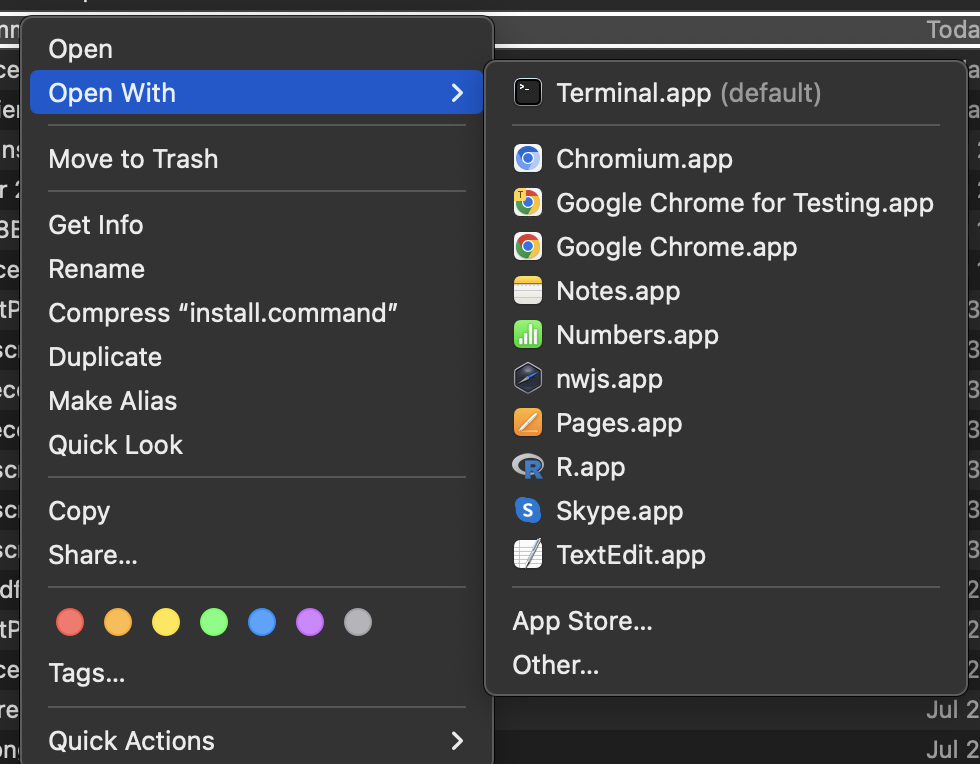Apply the purple tag color
The height and width of the screenshot is (764, 980).
(310, 622)
